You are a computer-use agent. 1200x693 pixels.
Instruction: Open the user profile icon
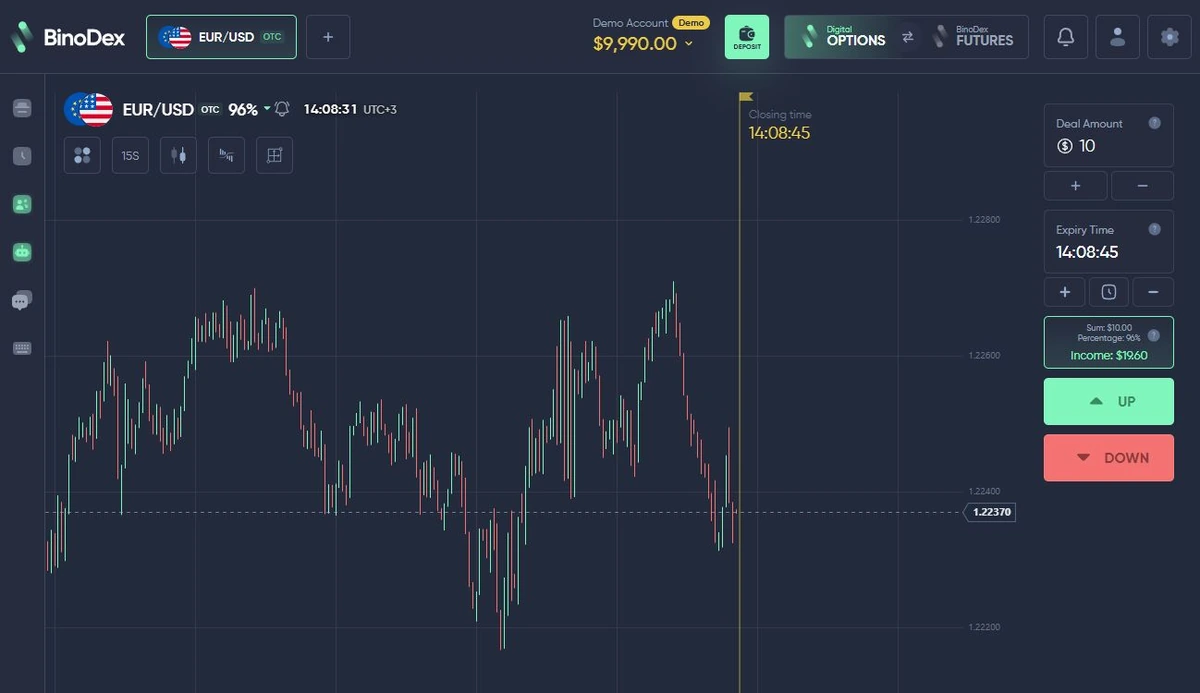(x=1118, y=37)
